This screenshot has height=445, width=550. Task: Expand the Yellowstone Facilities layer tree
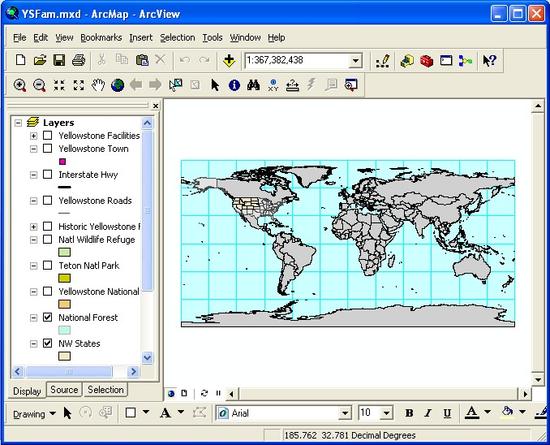pos(33,136)
